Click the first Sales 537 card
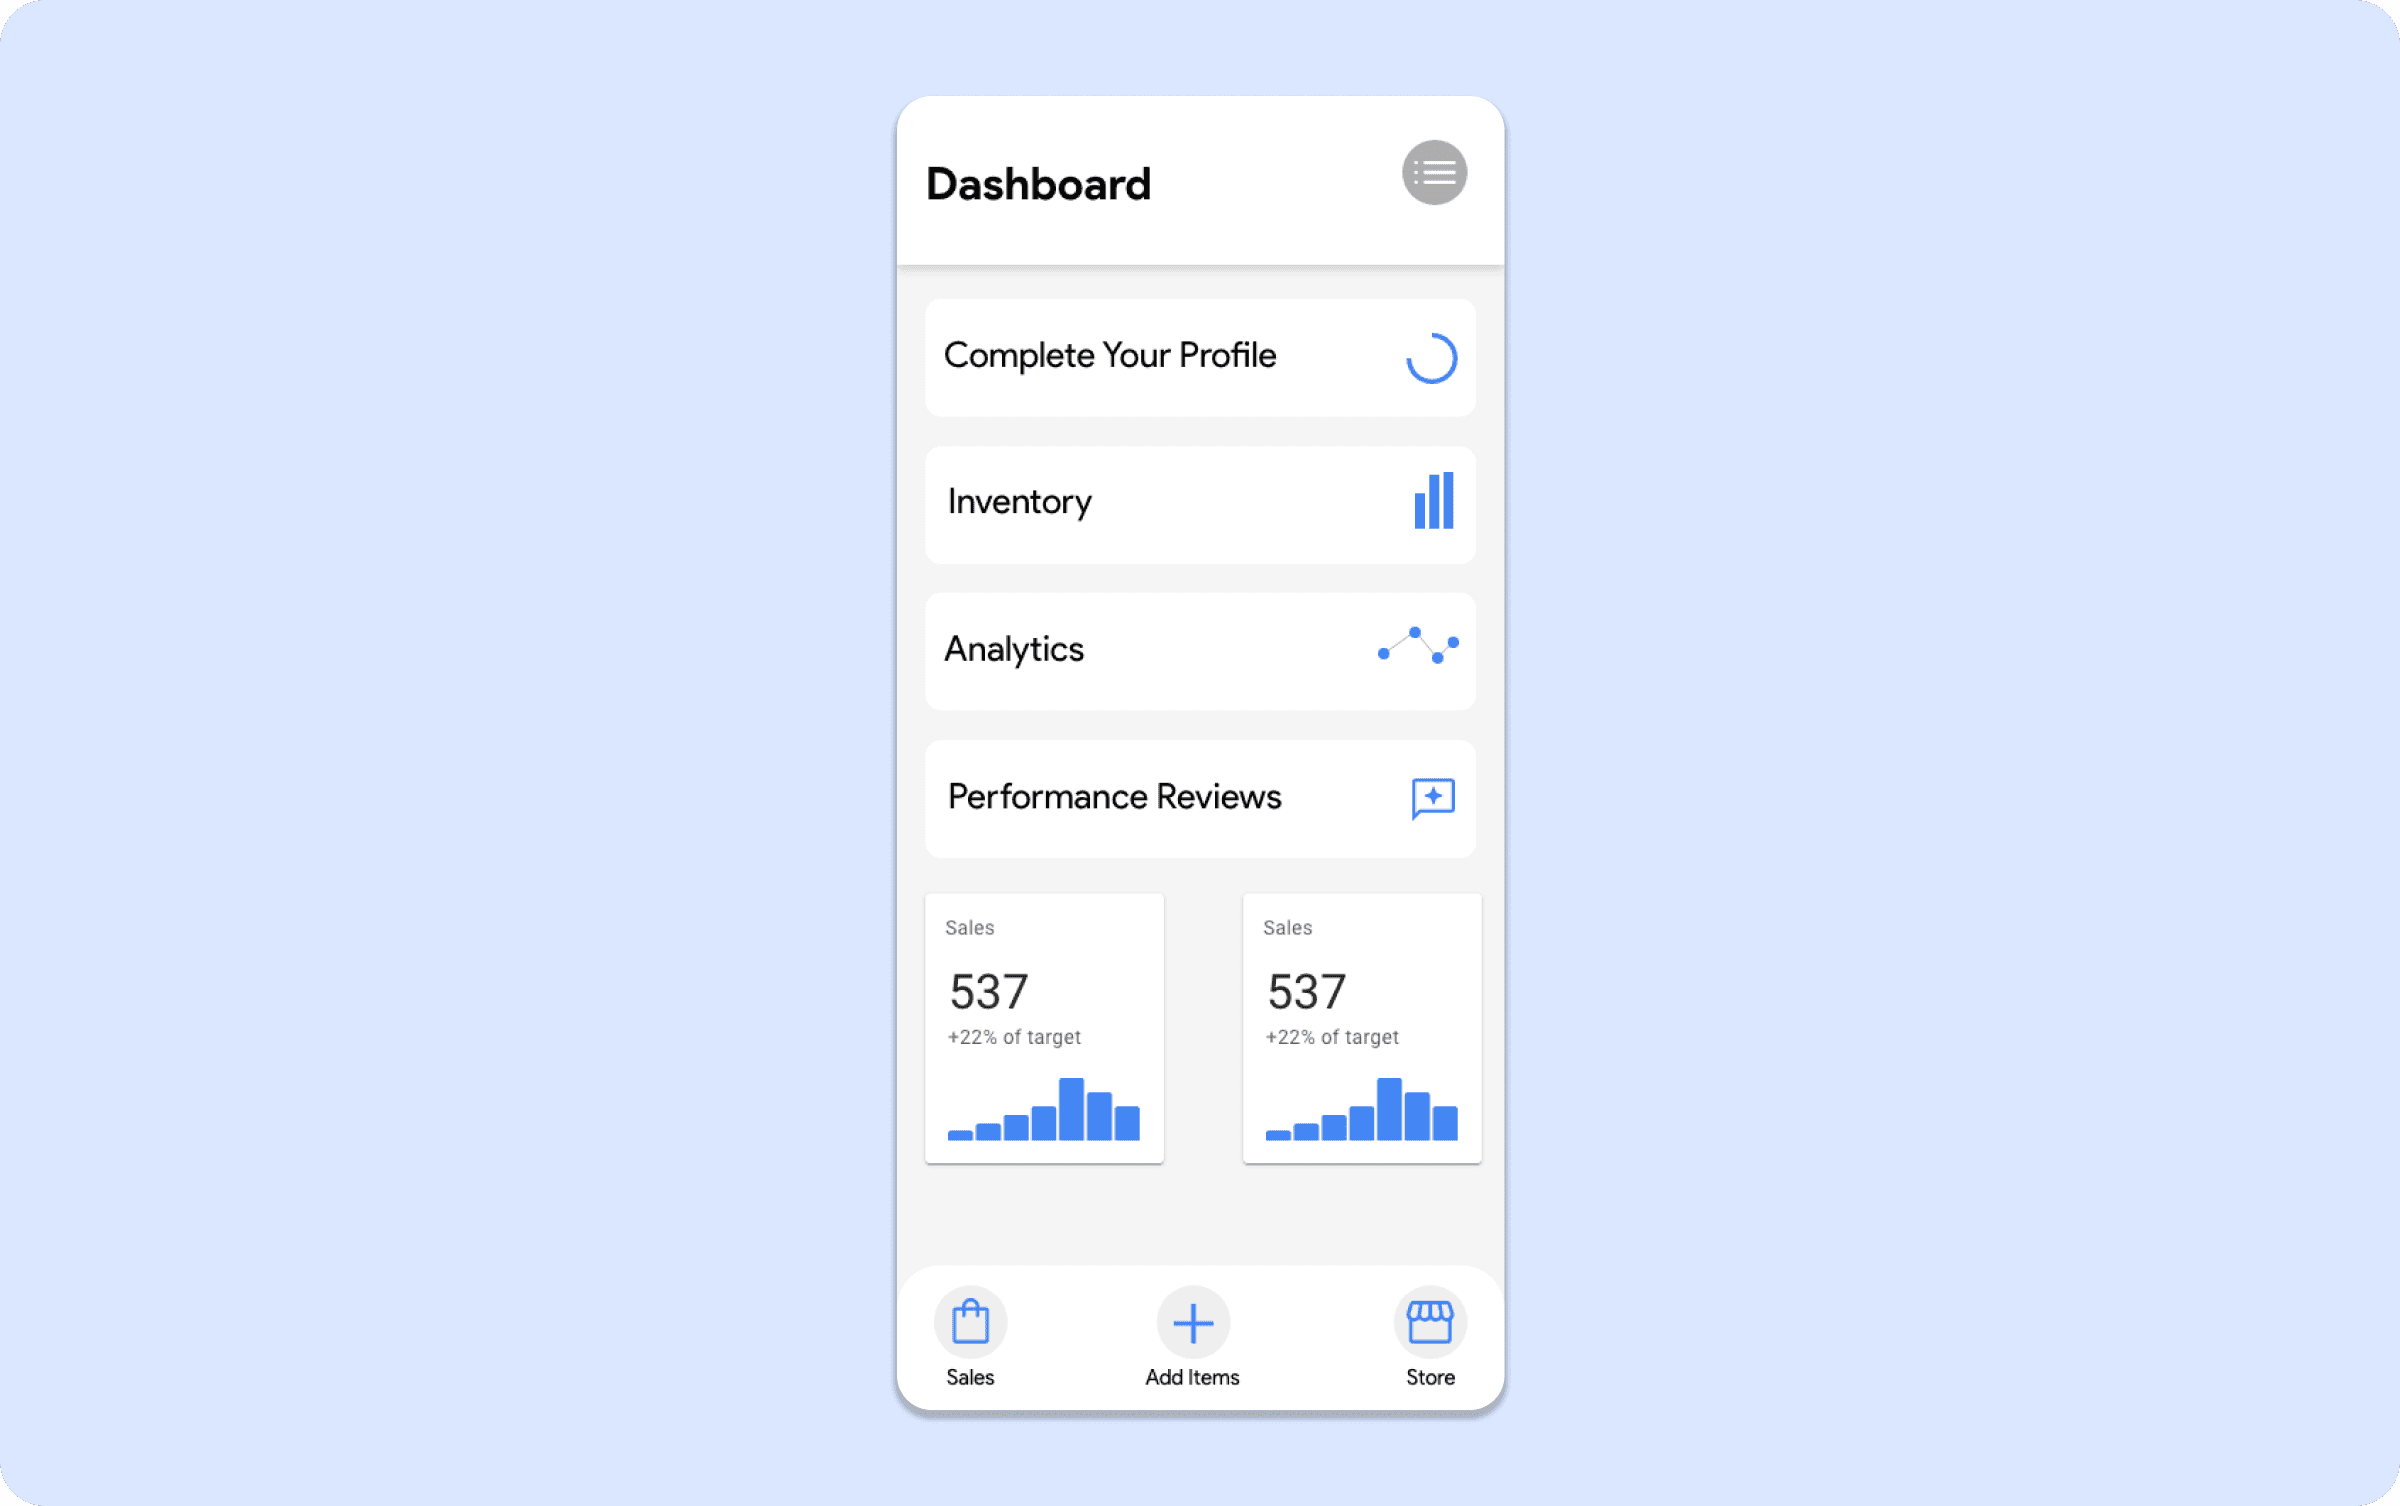The width and height of the screenshot is (2400, 1506). click(1040, 1024)
